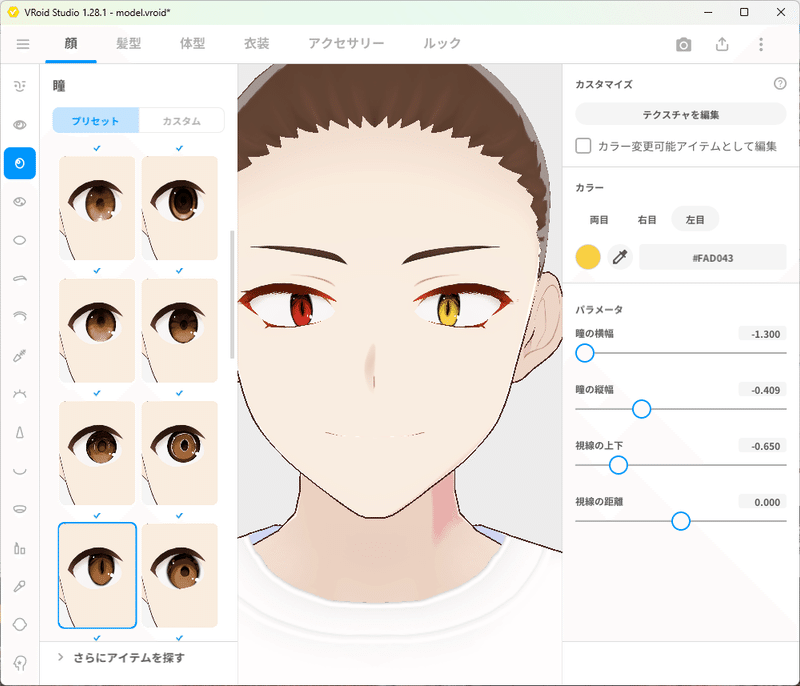Select third-row right ringed iris preset
This screenshot has height=686, width=800.
[180, 452]
